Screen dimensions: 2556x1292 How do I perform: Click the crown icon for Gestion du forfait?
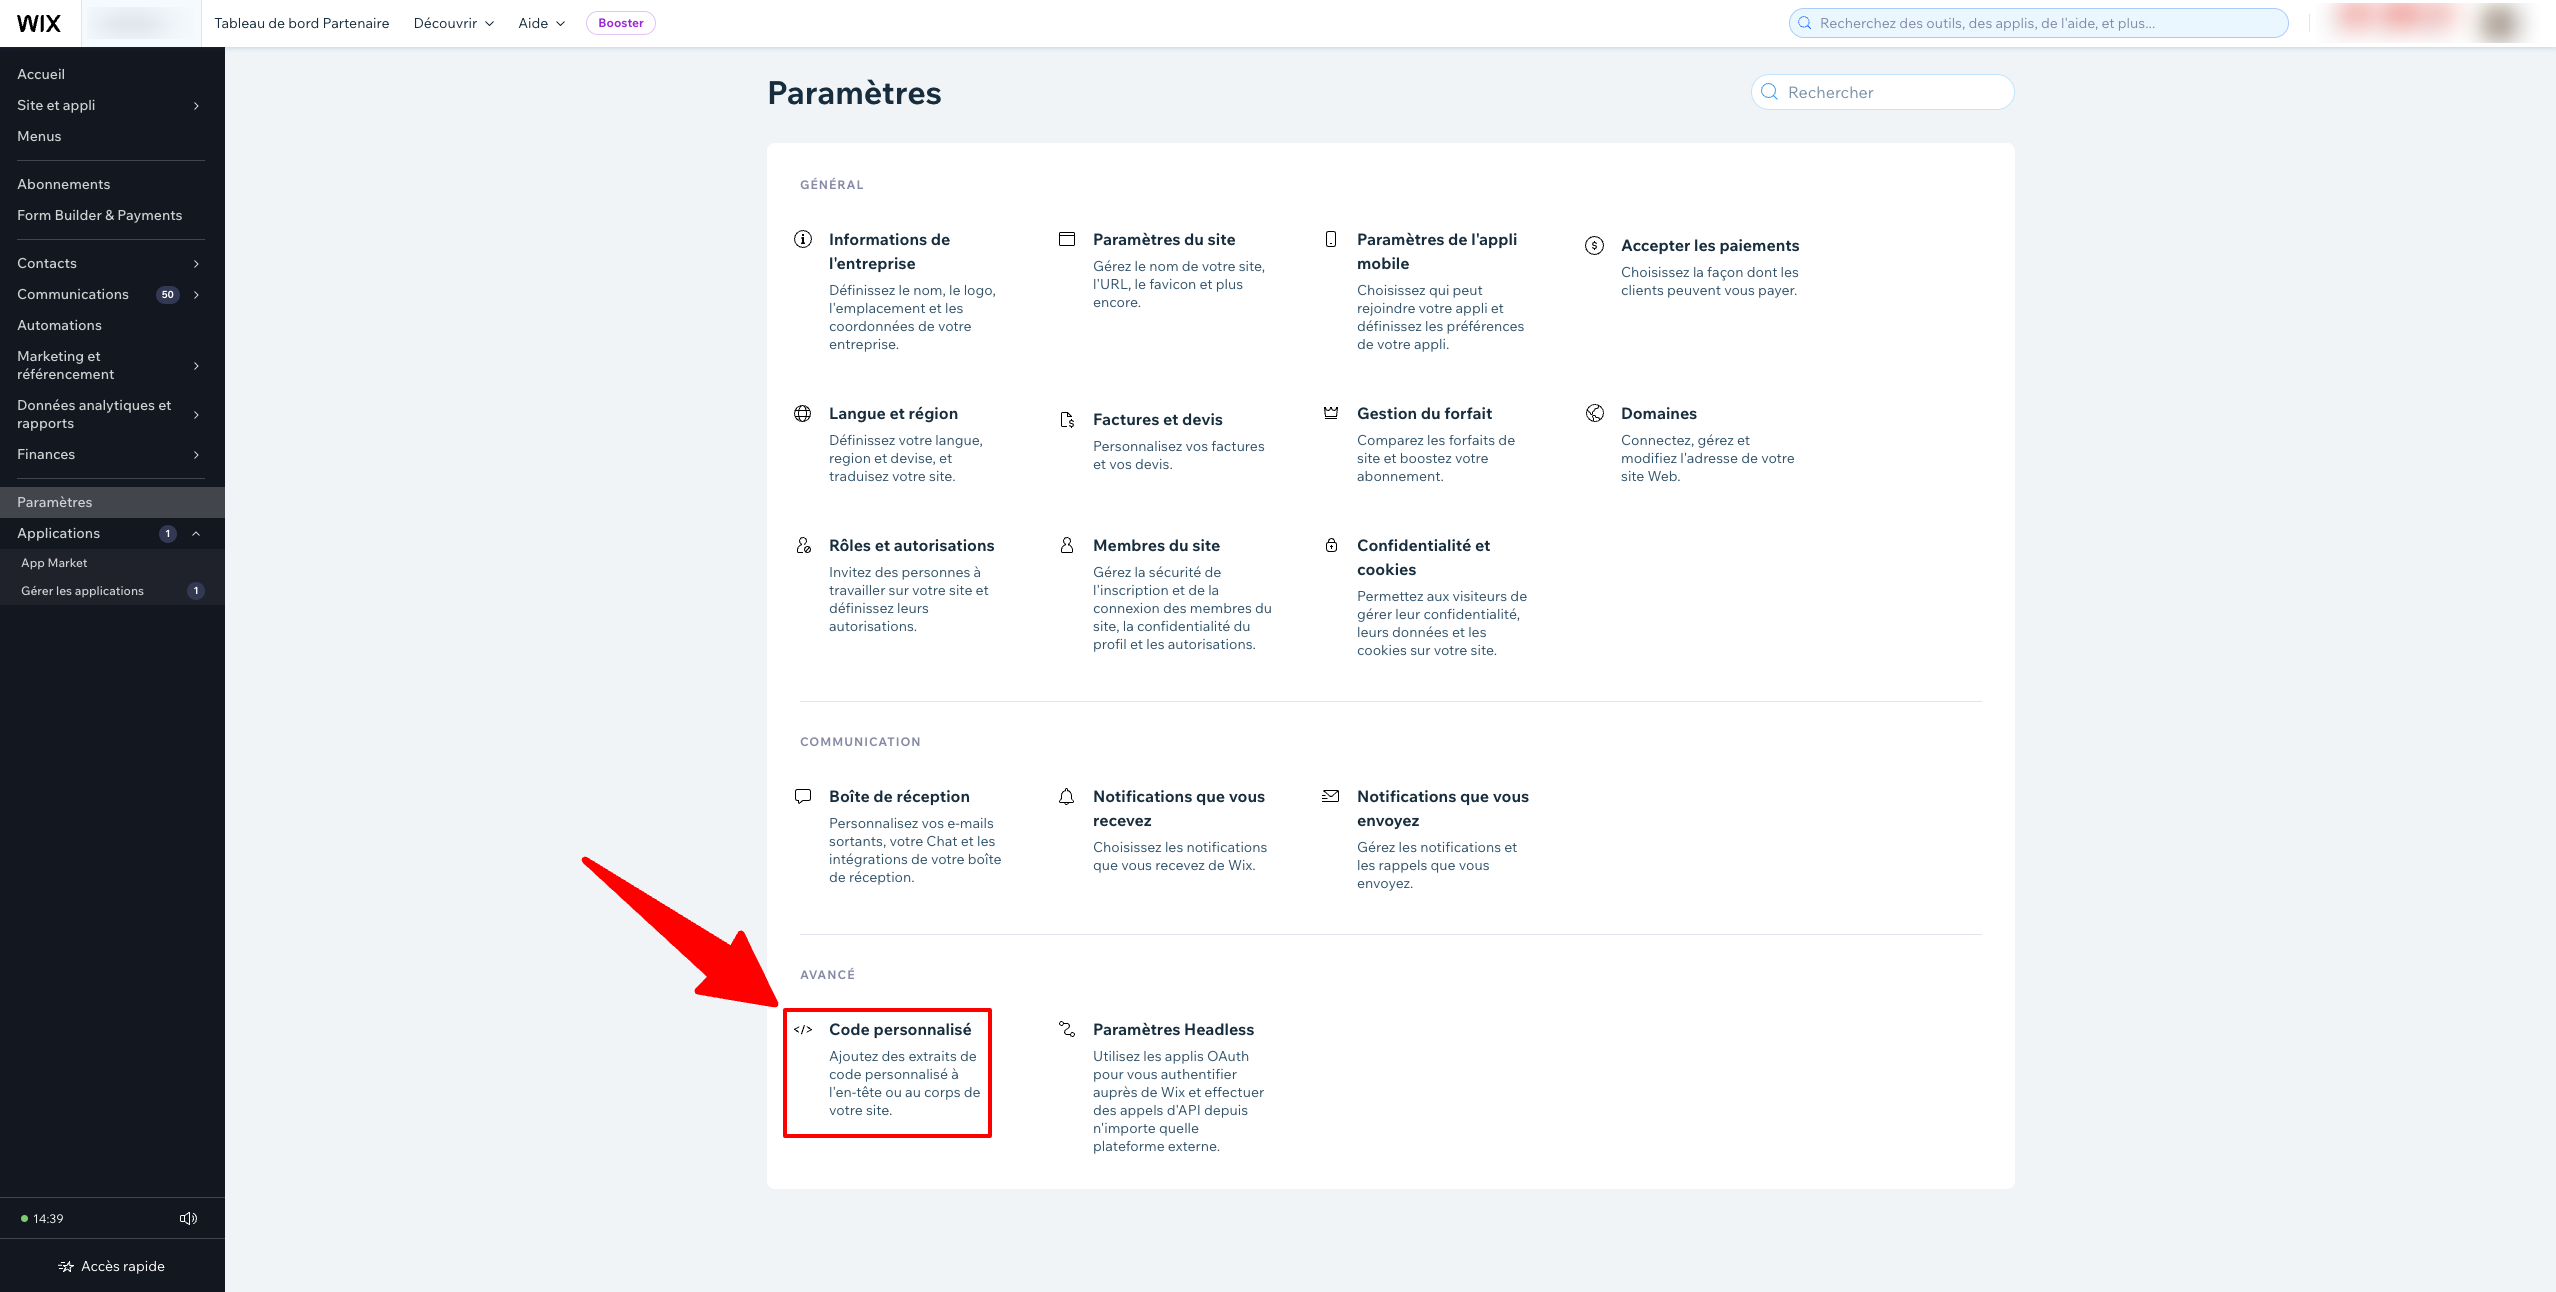coord(1331,413)
